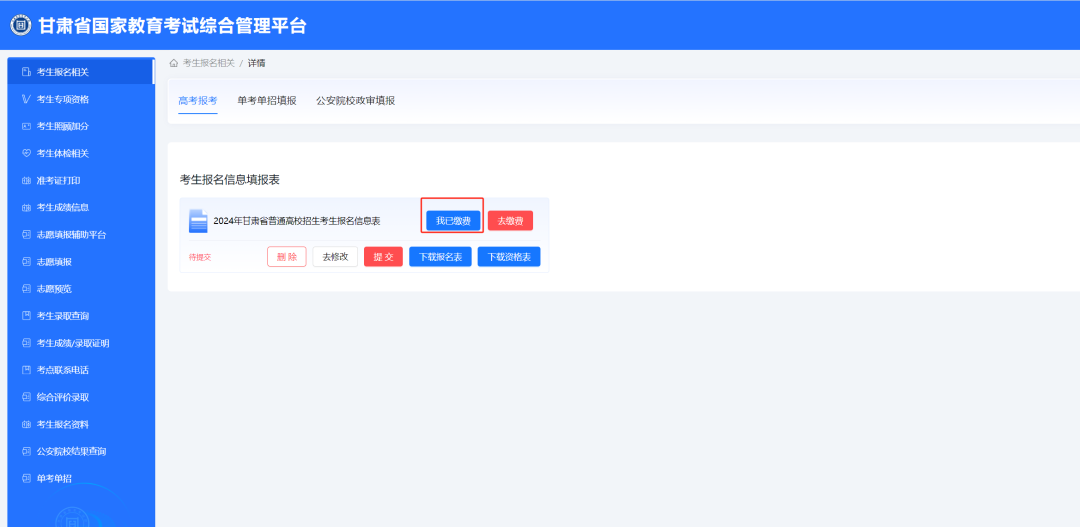Image resolution: width=1080 pixels, height=527 pixels.
Task: Open 公安院校结果查询 in the sidebar
Action: point(81,451)
